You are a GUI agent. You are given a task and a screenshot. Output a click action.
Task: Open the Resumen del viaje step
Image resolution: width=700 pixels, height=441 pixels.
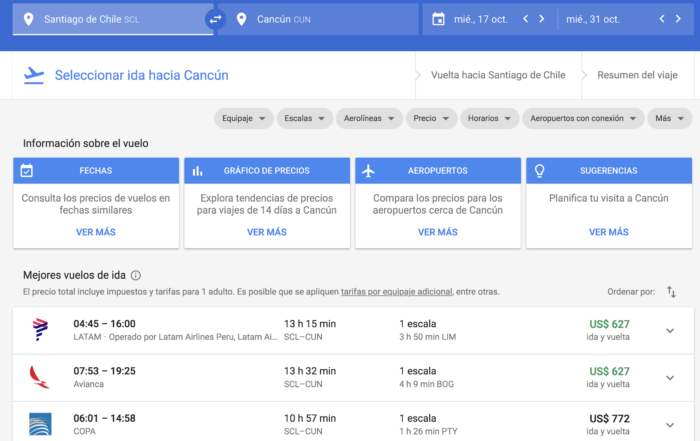tap(638, 75)
